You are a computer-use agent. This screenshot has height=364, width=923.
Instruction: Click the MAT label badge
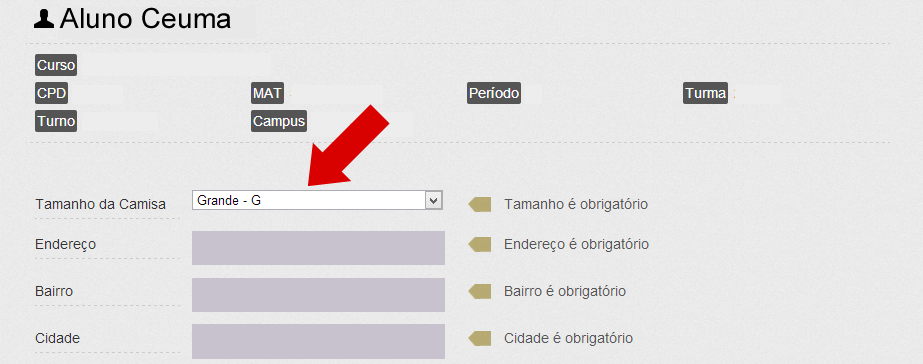[x=268, y=93]
